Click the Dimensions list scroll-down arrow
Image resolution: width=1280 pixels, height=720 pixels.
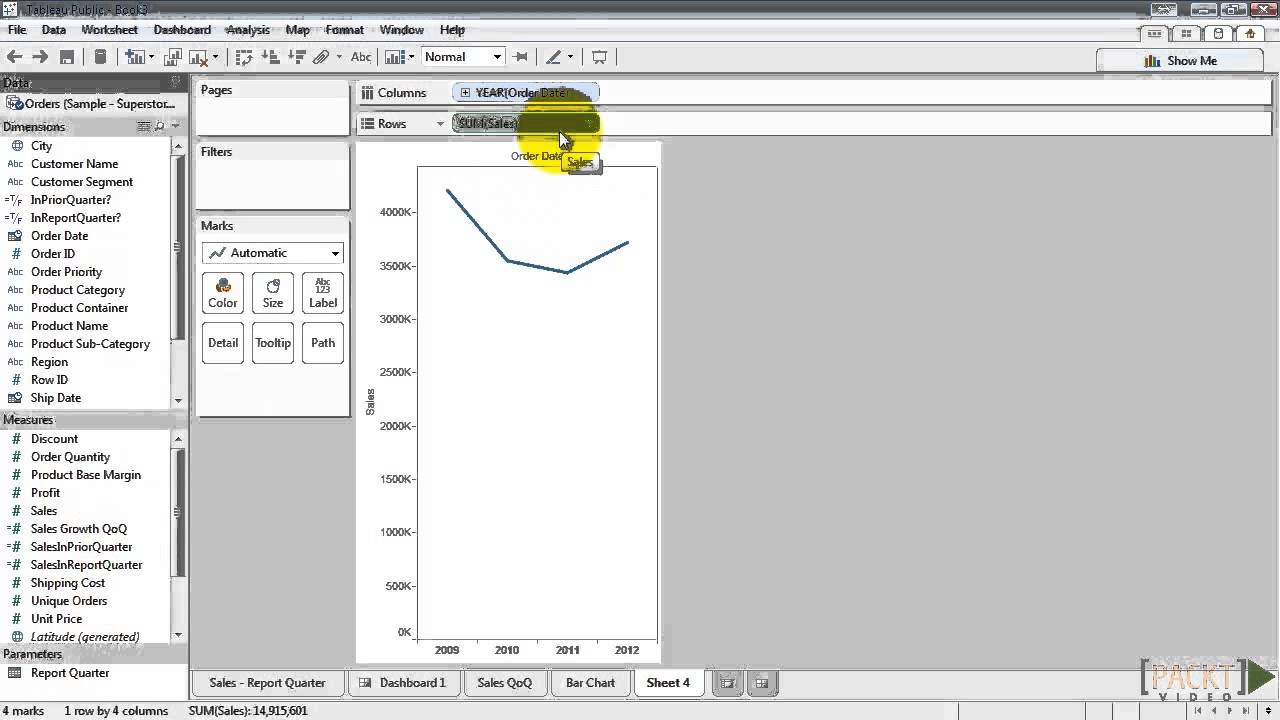[178, 400]
